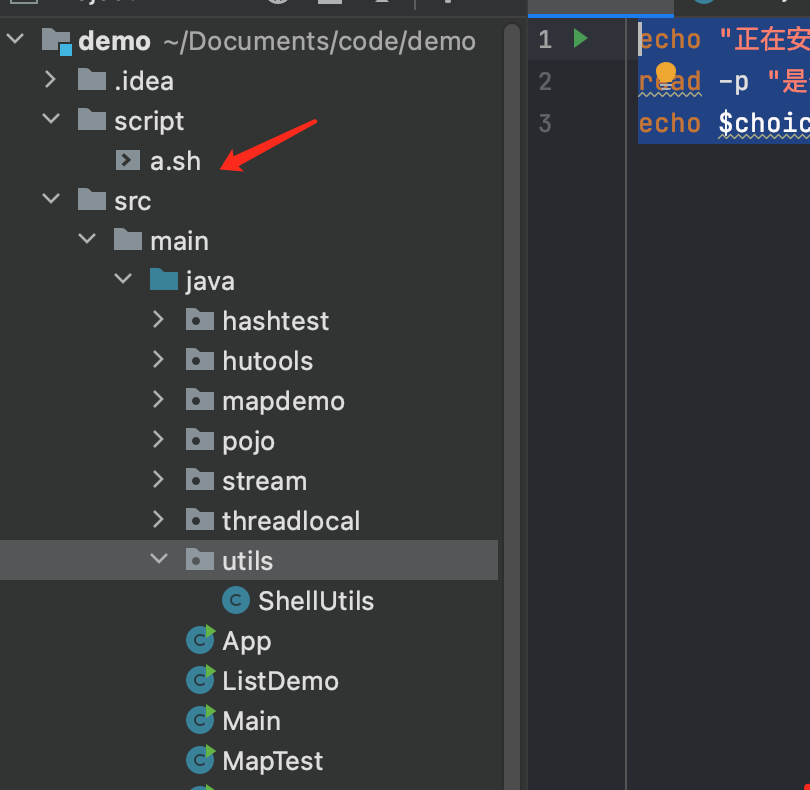Click the App class icon
Image resolution: width=810 pixels, height=790 pixels.
(x=199, y=640)
